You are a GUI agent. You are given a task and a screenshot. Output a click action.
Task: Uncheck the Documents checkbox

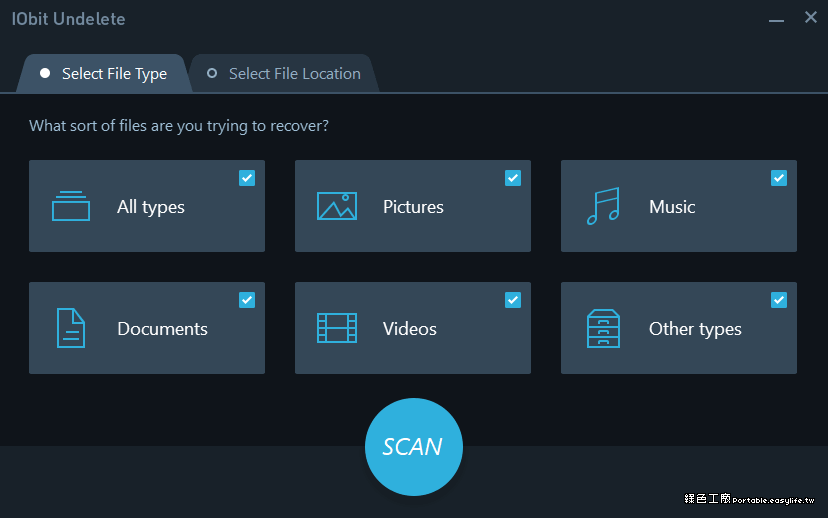pos(247,300)
